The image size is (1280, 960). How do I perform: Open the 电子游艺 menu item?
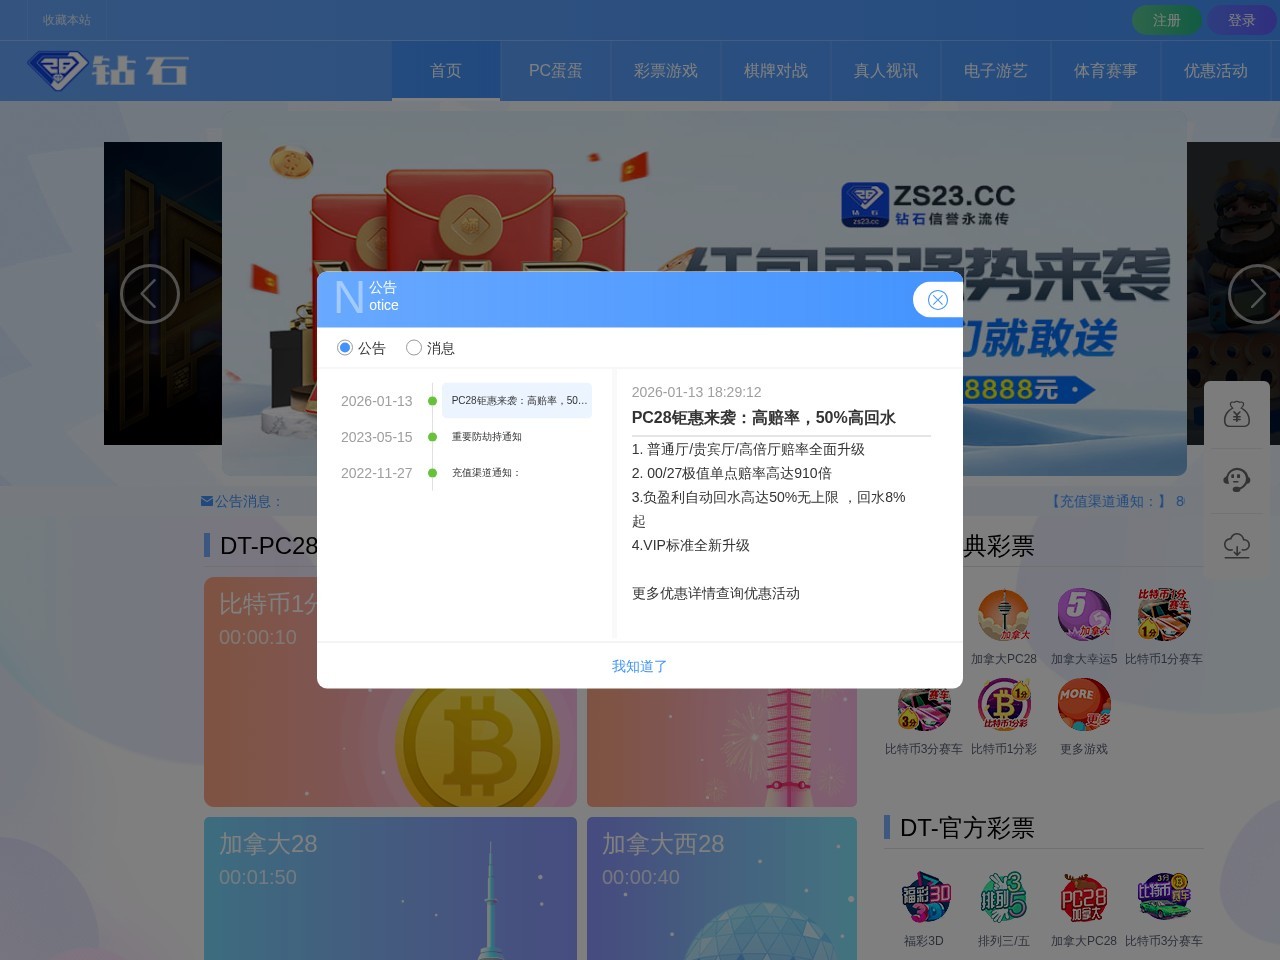click(996, 71)
